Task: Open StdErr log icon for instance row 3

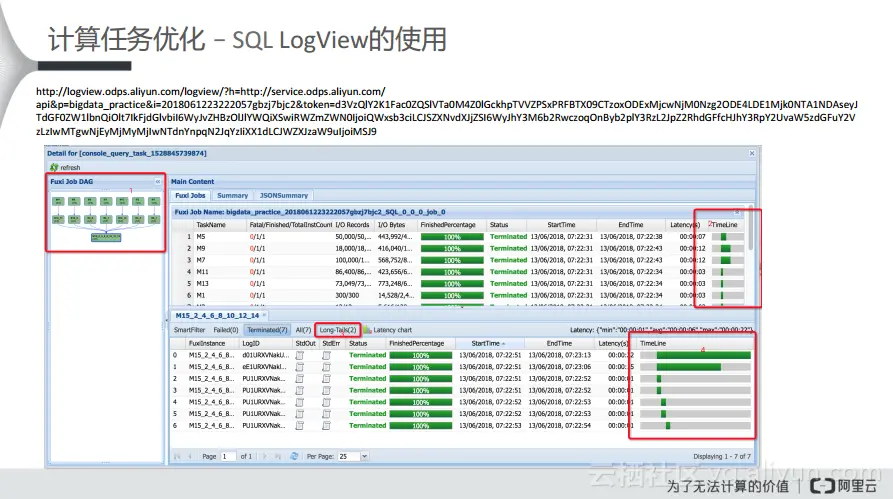Action: coord(326,391)
